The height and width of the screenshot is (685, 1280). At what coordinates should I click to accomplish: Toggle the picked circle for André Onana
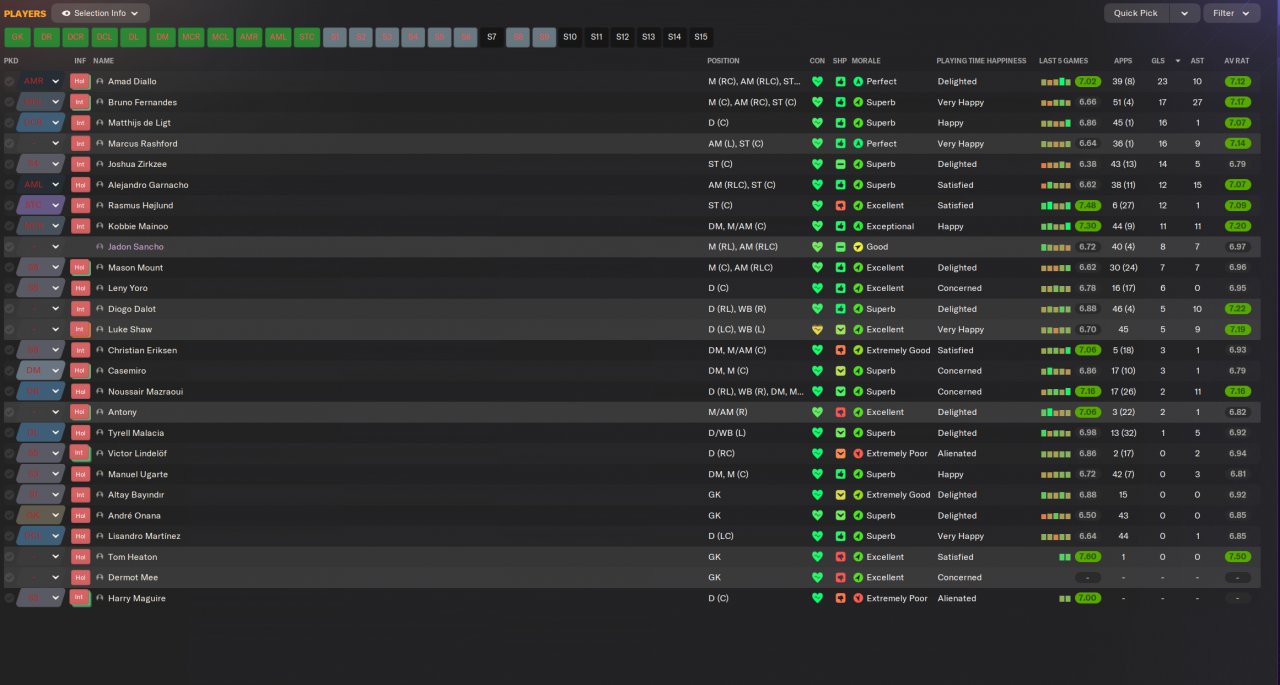[x=10, y=515]
